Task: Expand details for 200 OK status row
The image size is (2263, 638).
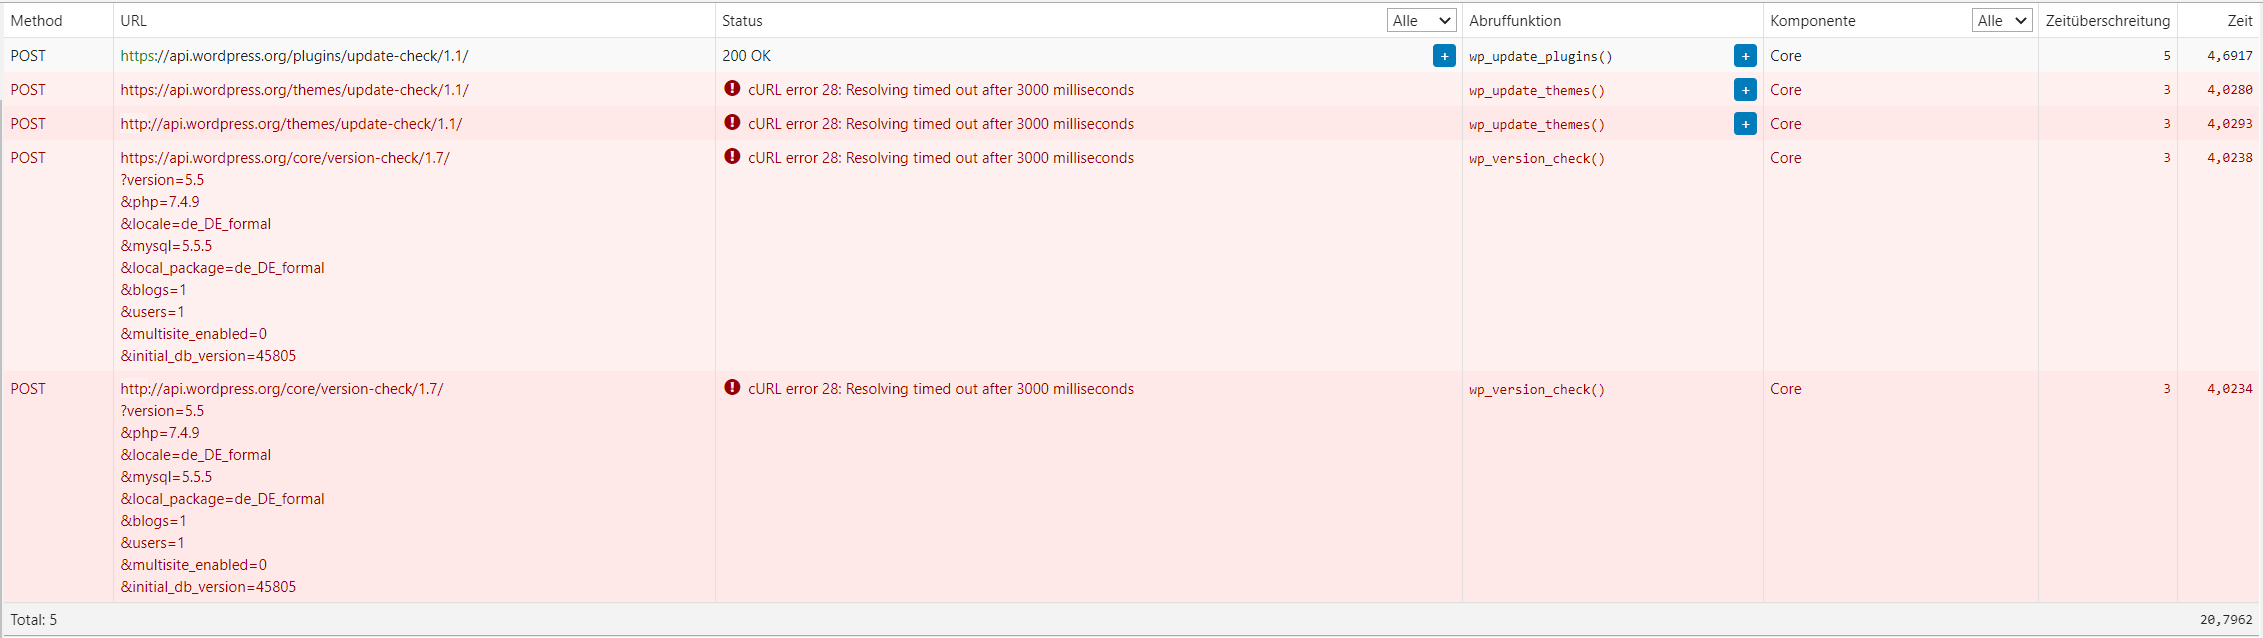Action: pos(1444,56)
